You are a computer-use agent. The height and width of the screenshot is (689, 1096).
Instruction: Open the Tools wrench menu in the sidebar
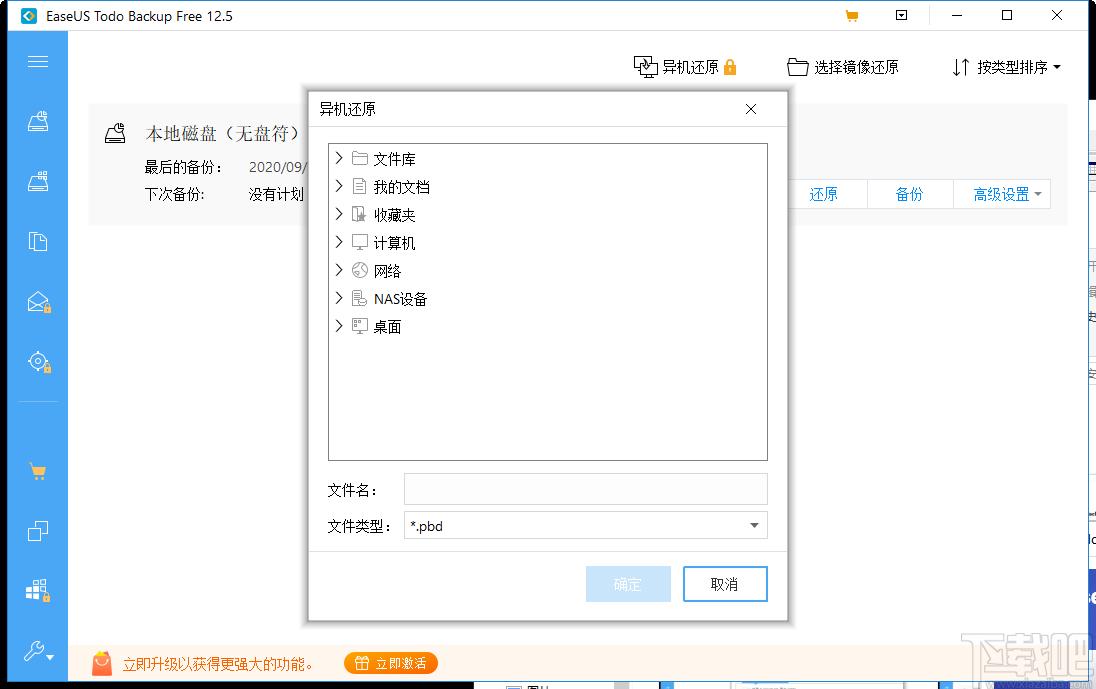pos(38,651)
